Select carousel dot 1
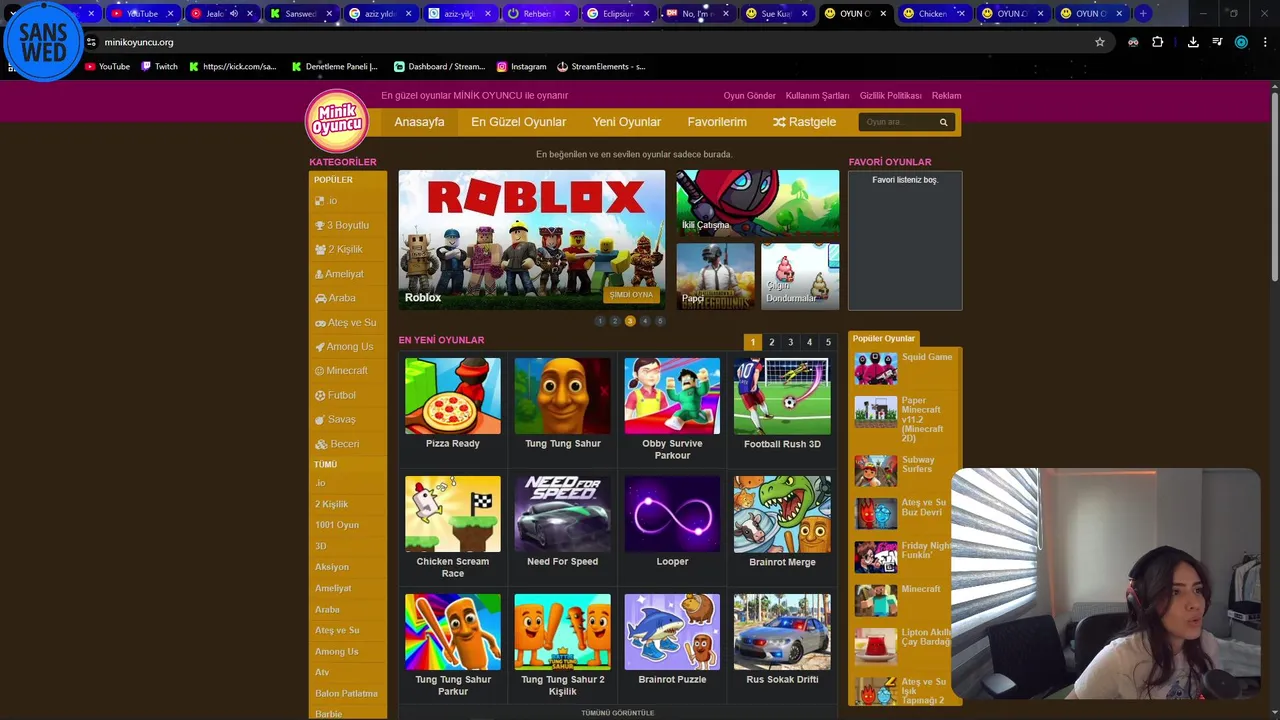The height and width of the screenshot is (720, 1280). [600, 321]
